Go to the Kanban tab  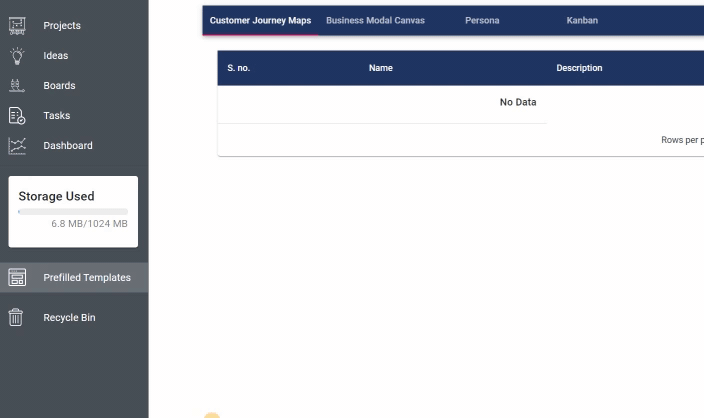pyautogui.click(x=582, y=20)
